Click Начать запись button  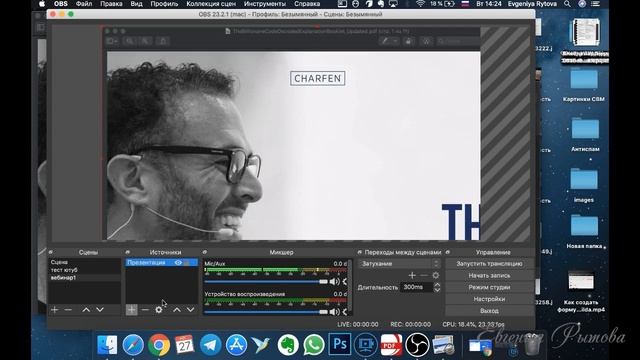[489, 276]
